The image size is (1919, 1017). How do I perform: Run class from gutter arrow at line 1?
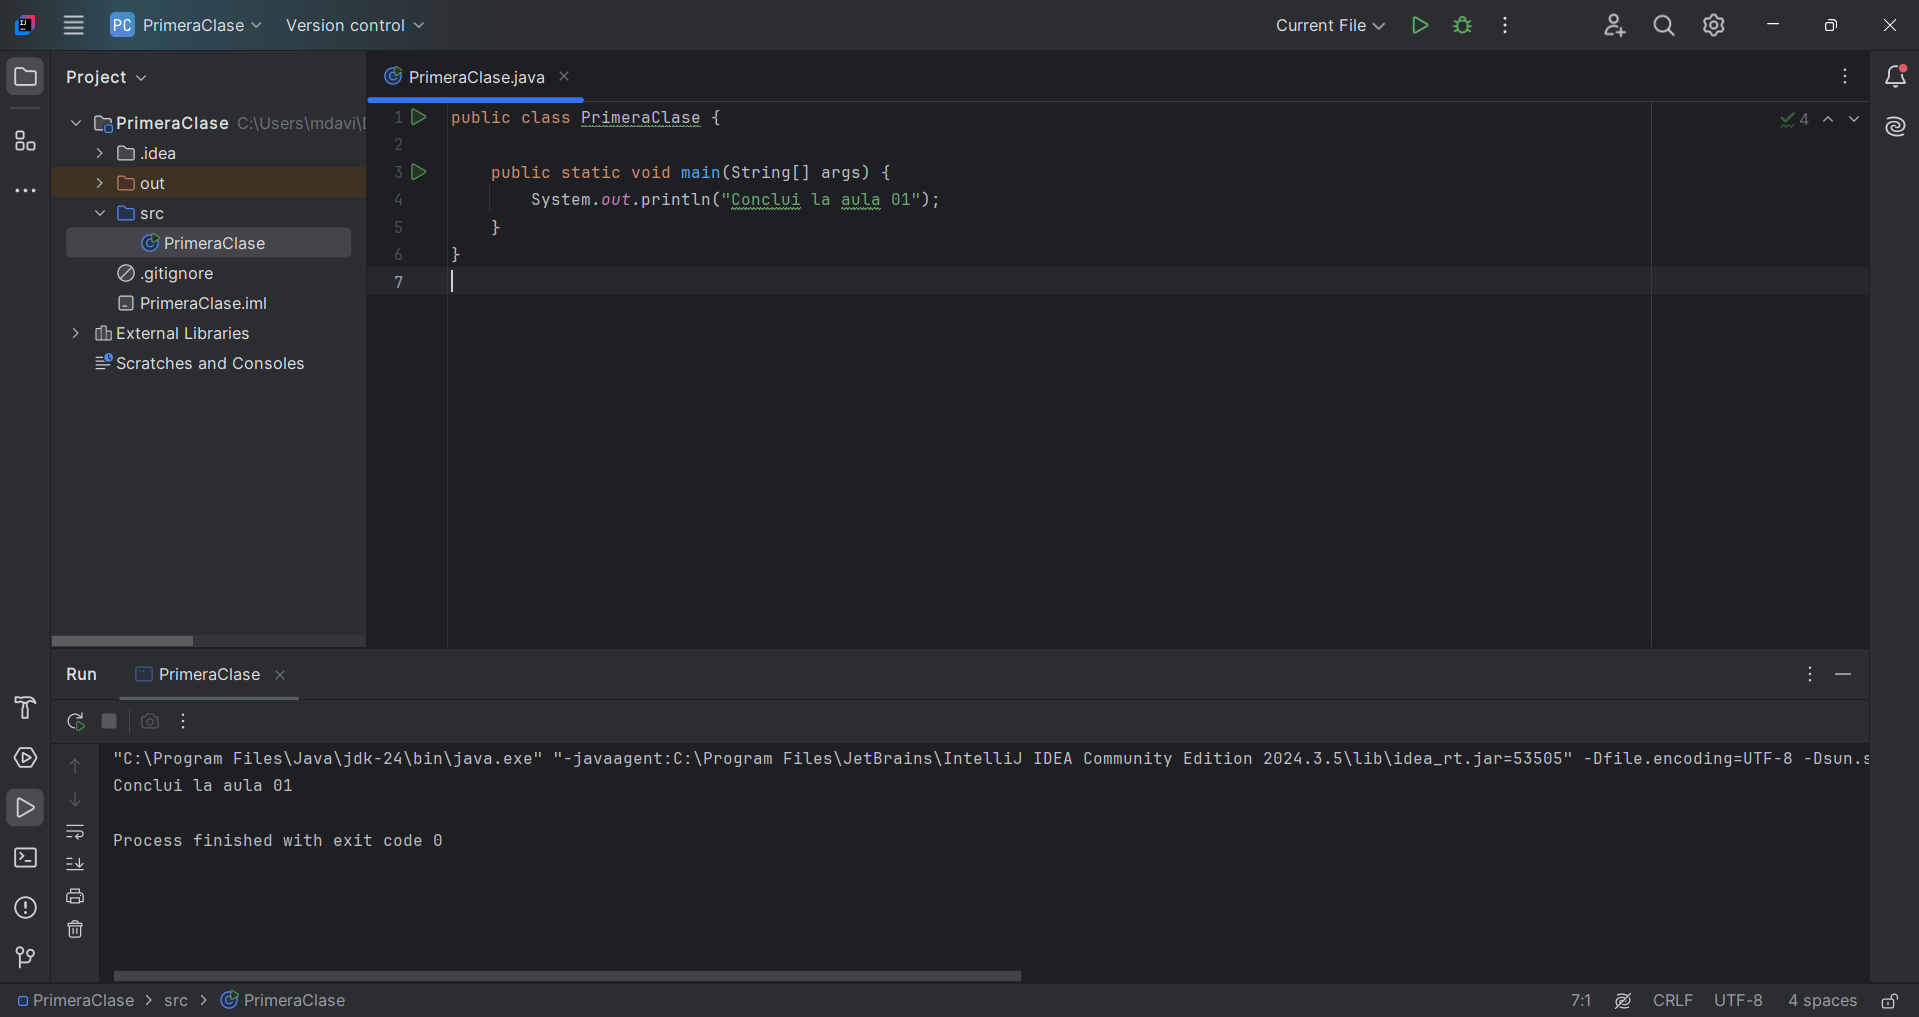419,117
